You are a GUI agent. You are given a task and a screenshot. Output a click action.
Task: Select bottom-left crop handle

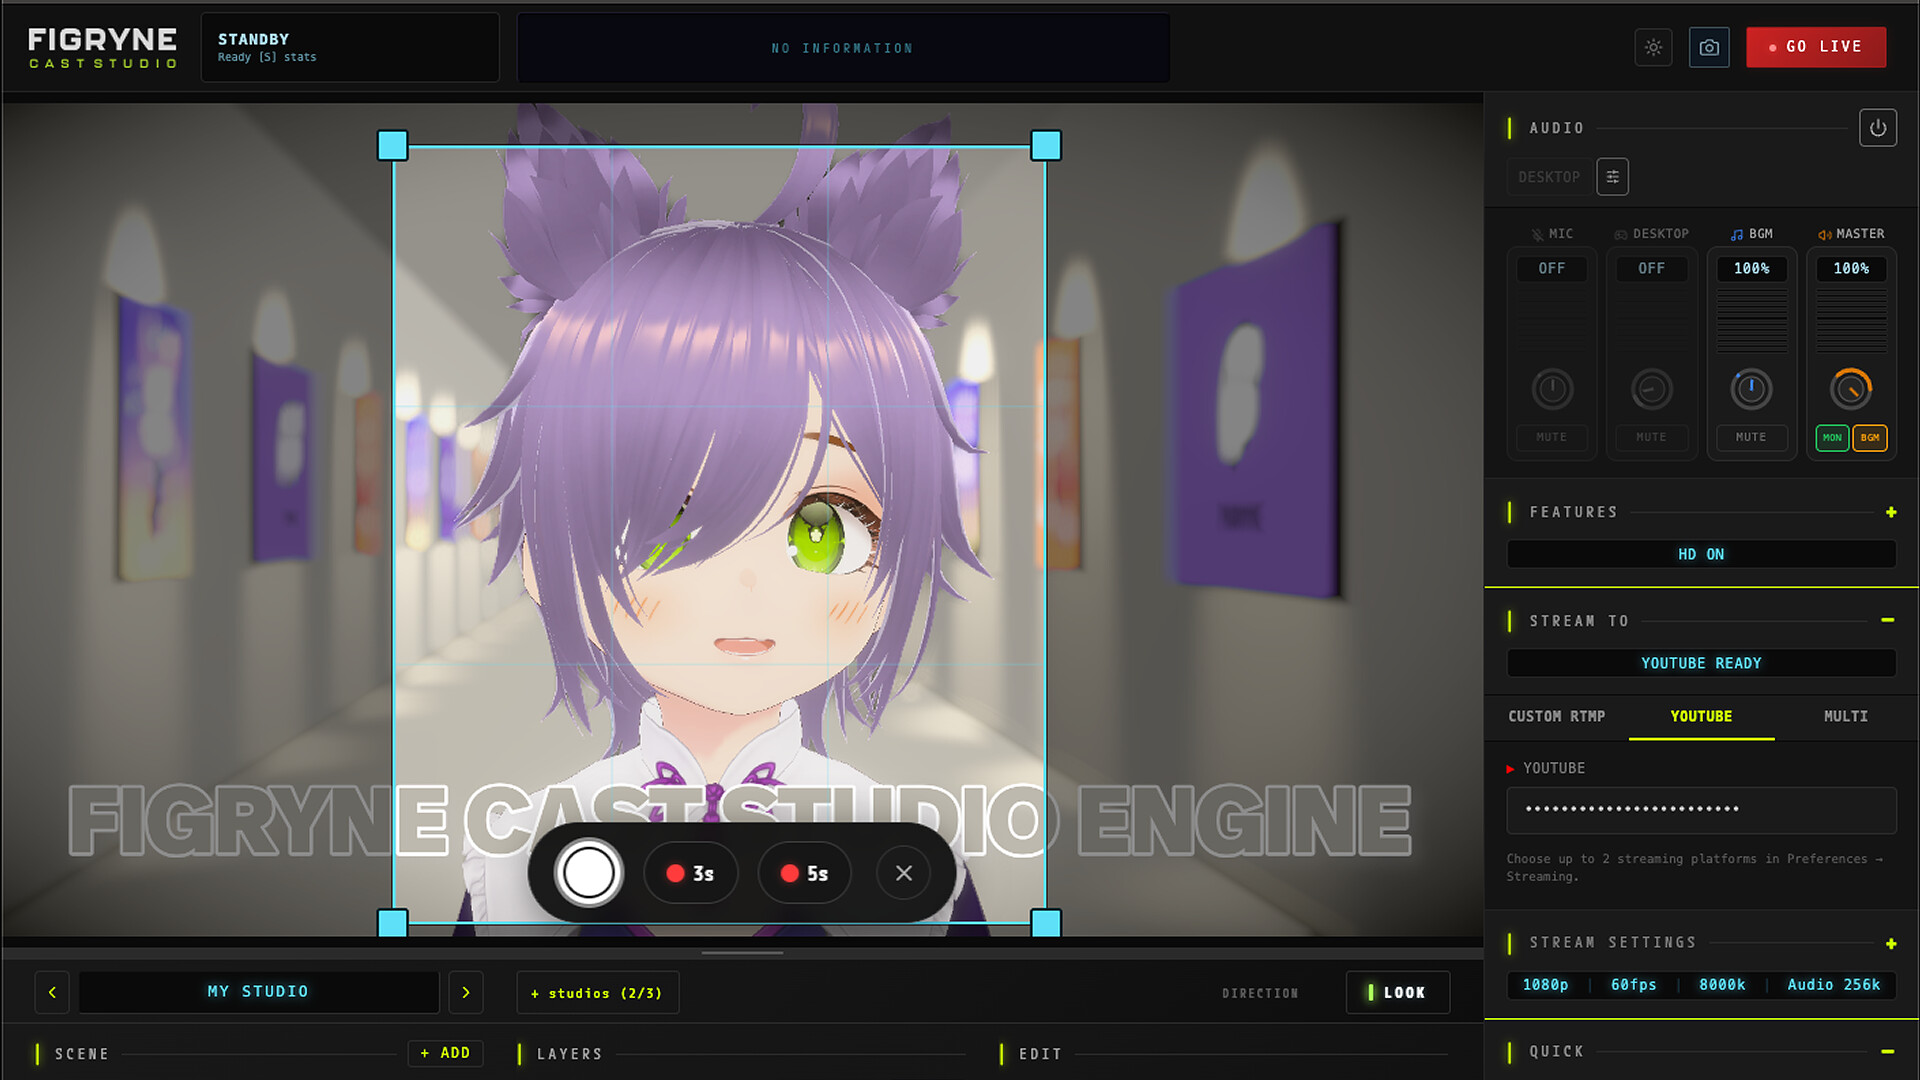click(x=392, y=922)
